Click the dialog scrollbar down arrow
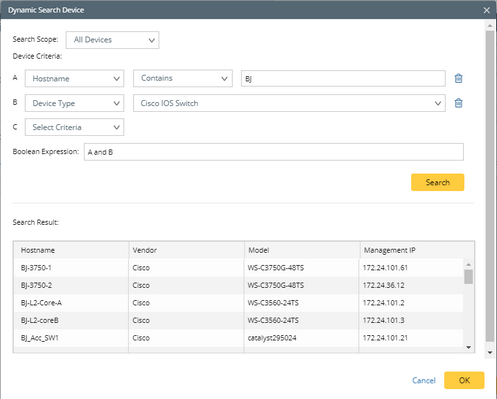The height and width of the screenshot is (399, 497). (490, 352)
